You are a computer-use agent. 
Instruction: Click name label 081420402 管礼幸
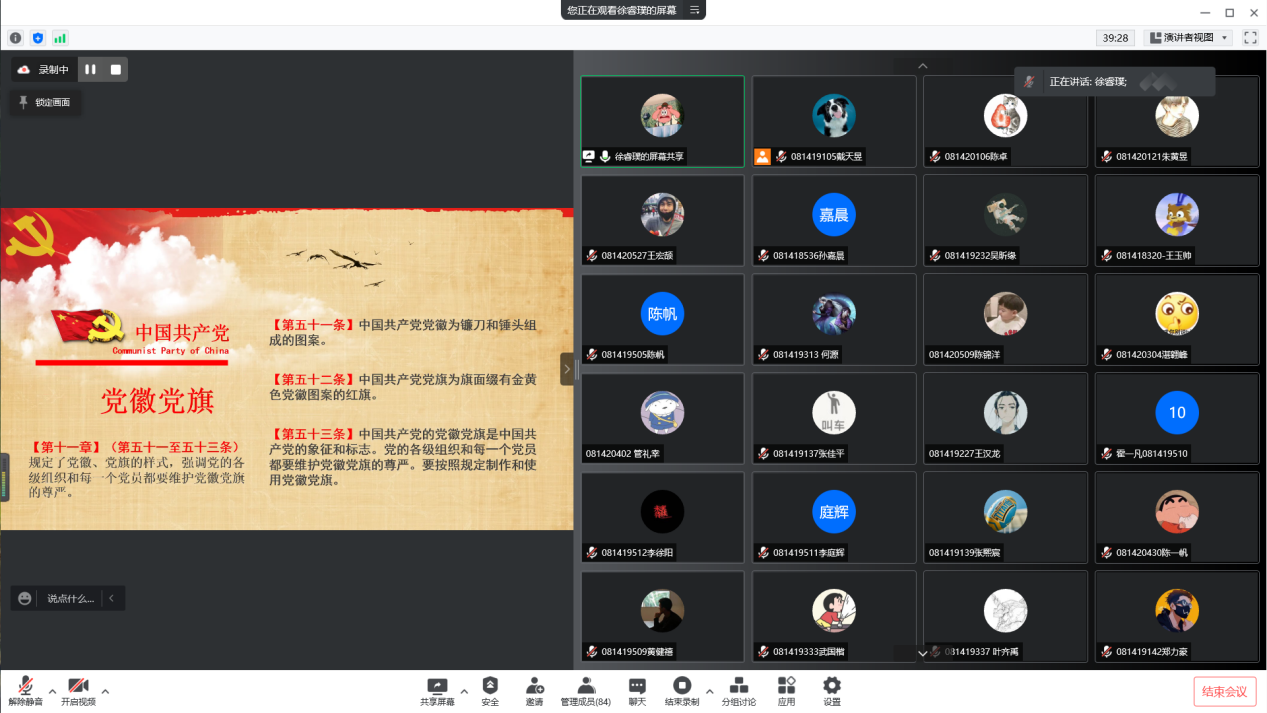coord(624,454)
